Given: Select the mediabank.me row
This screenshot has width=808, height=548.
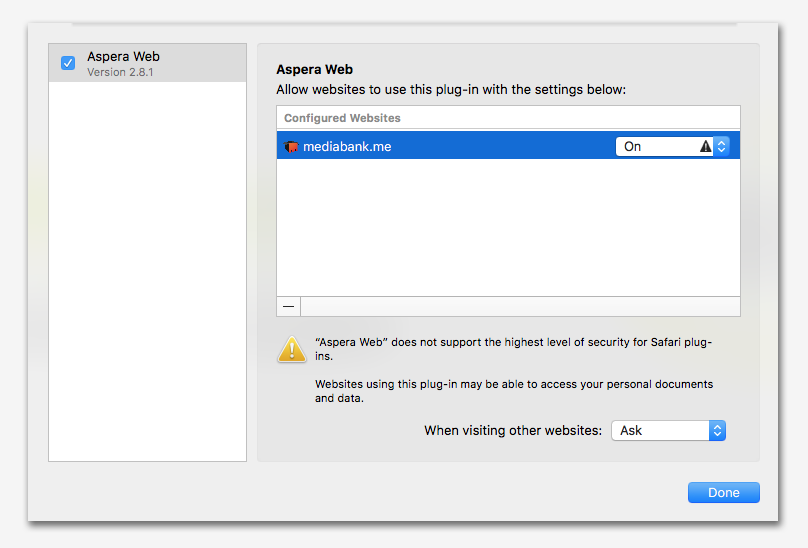Looking at the screenshot, I should pos(508,145).
